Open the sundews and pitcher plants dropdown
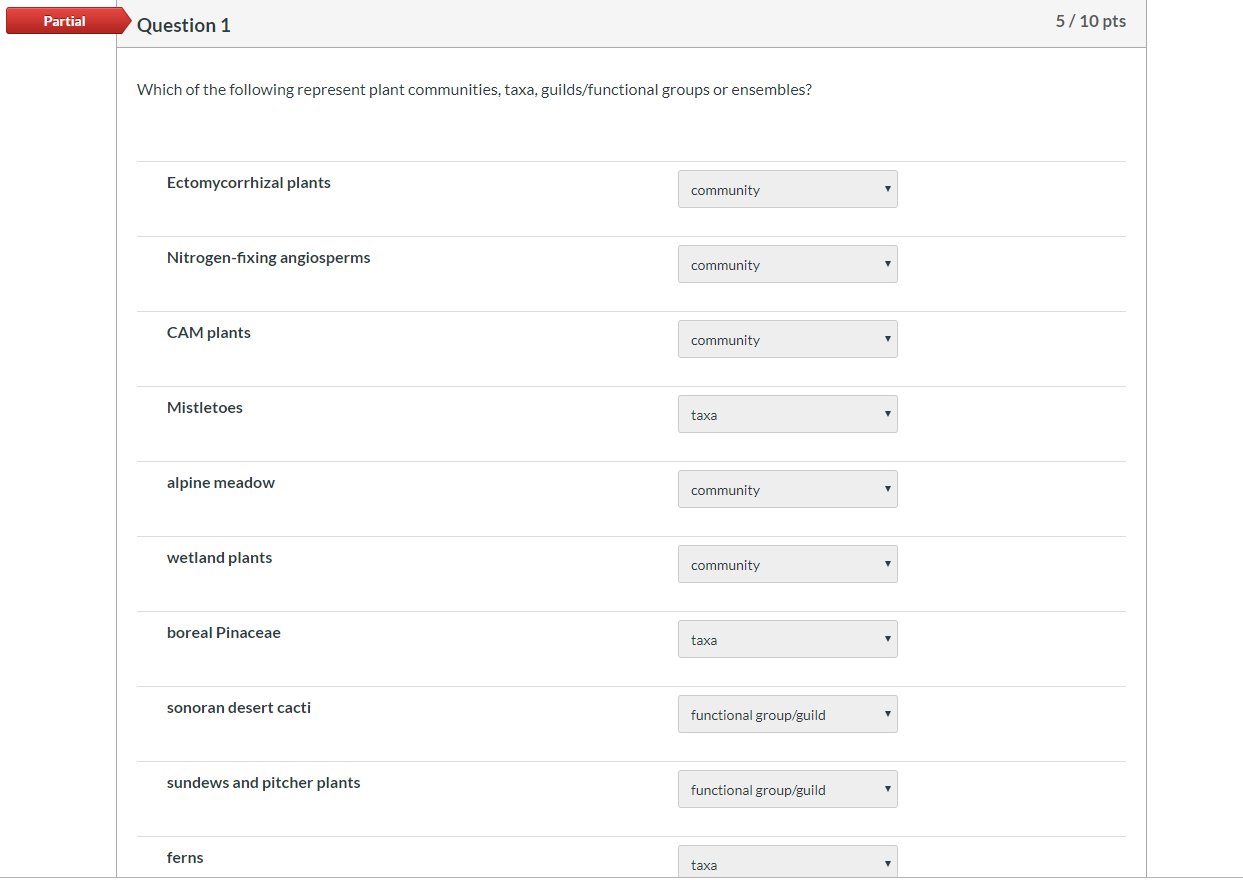Screen dimensions: 1243x880 click(x=788, y=789)
